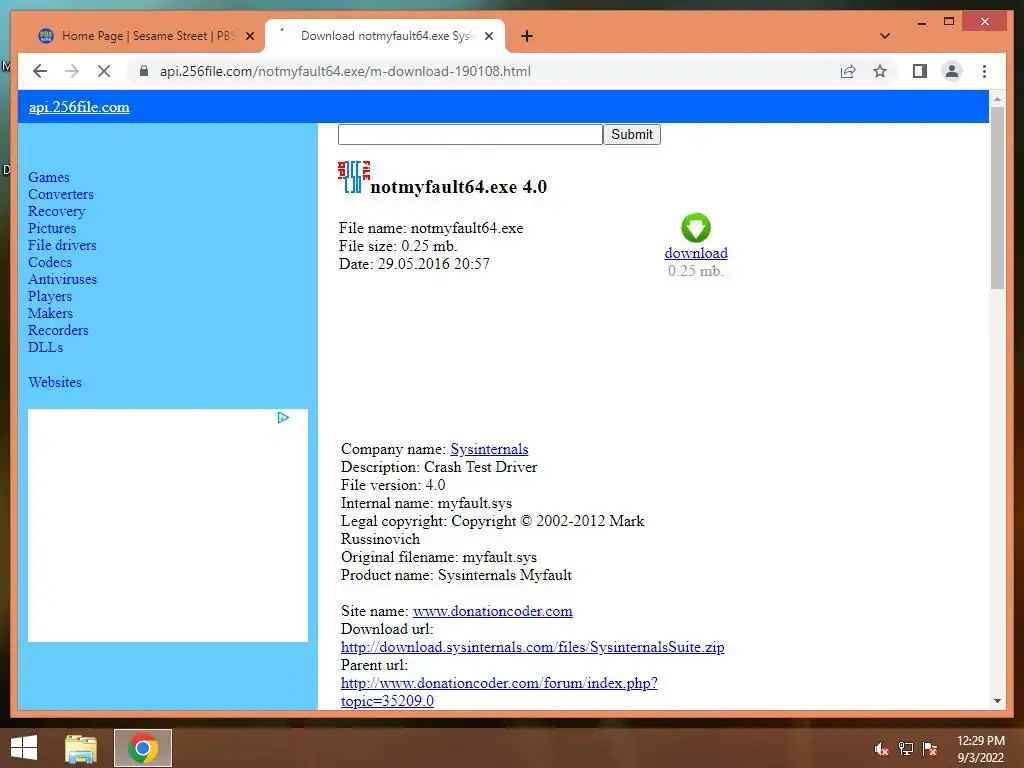The width and height of the screenshot is (1024, 768).
Task: Open the Antiviruses category
Action: (x=63, y=279)
